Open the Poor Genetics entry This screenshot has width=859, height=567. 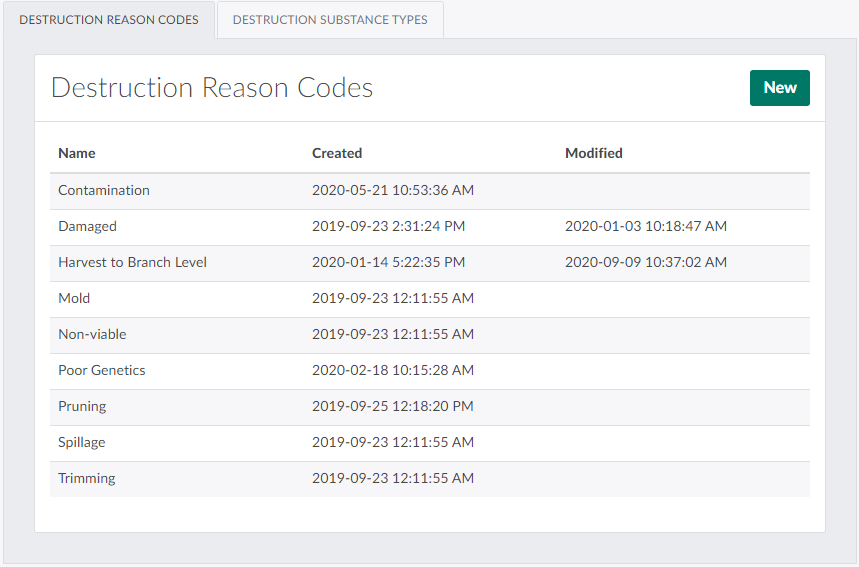point(102,370)
